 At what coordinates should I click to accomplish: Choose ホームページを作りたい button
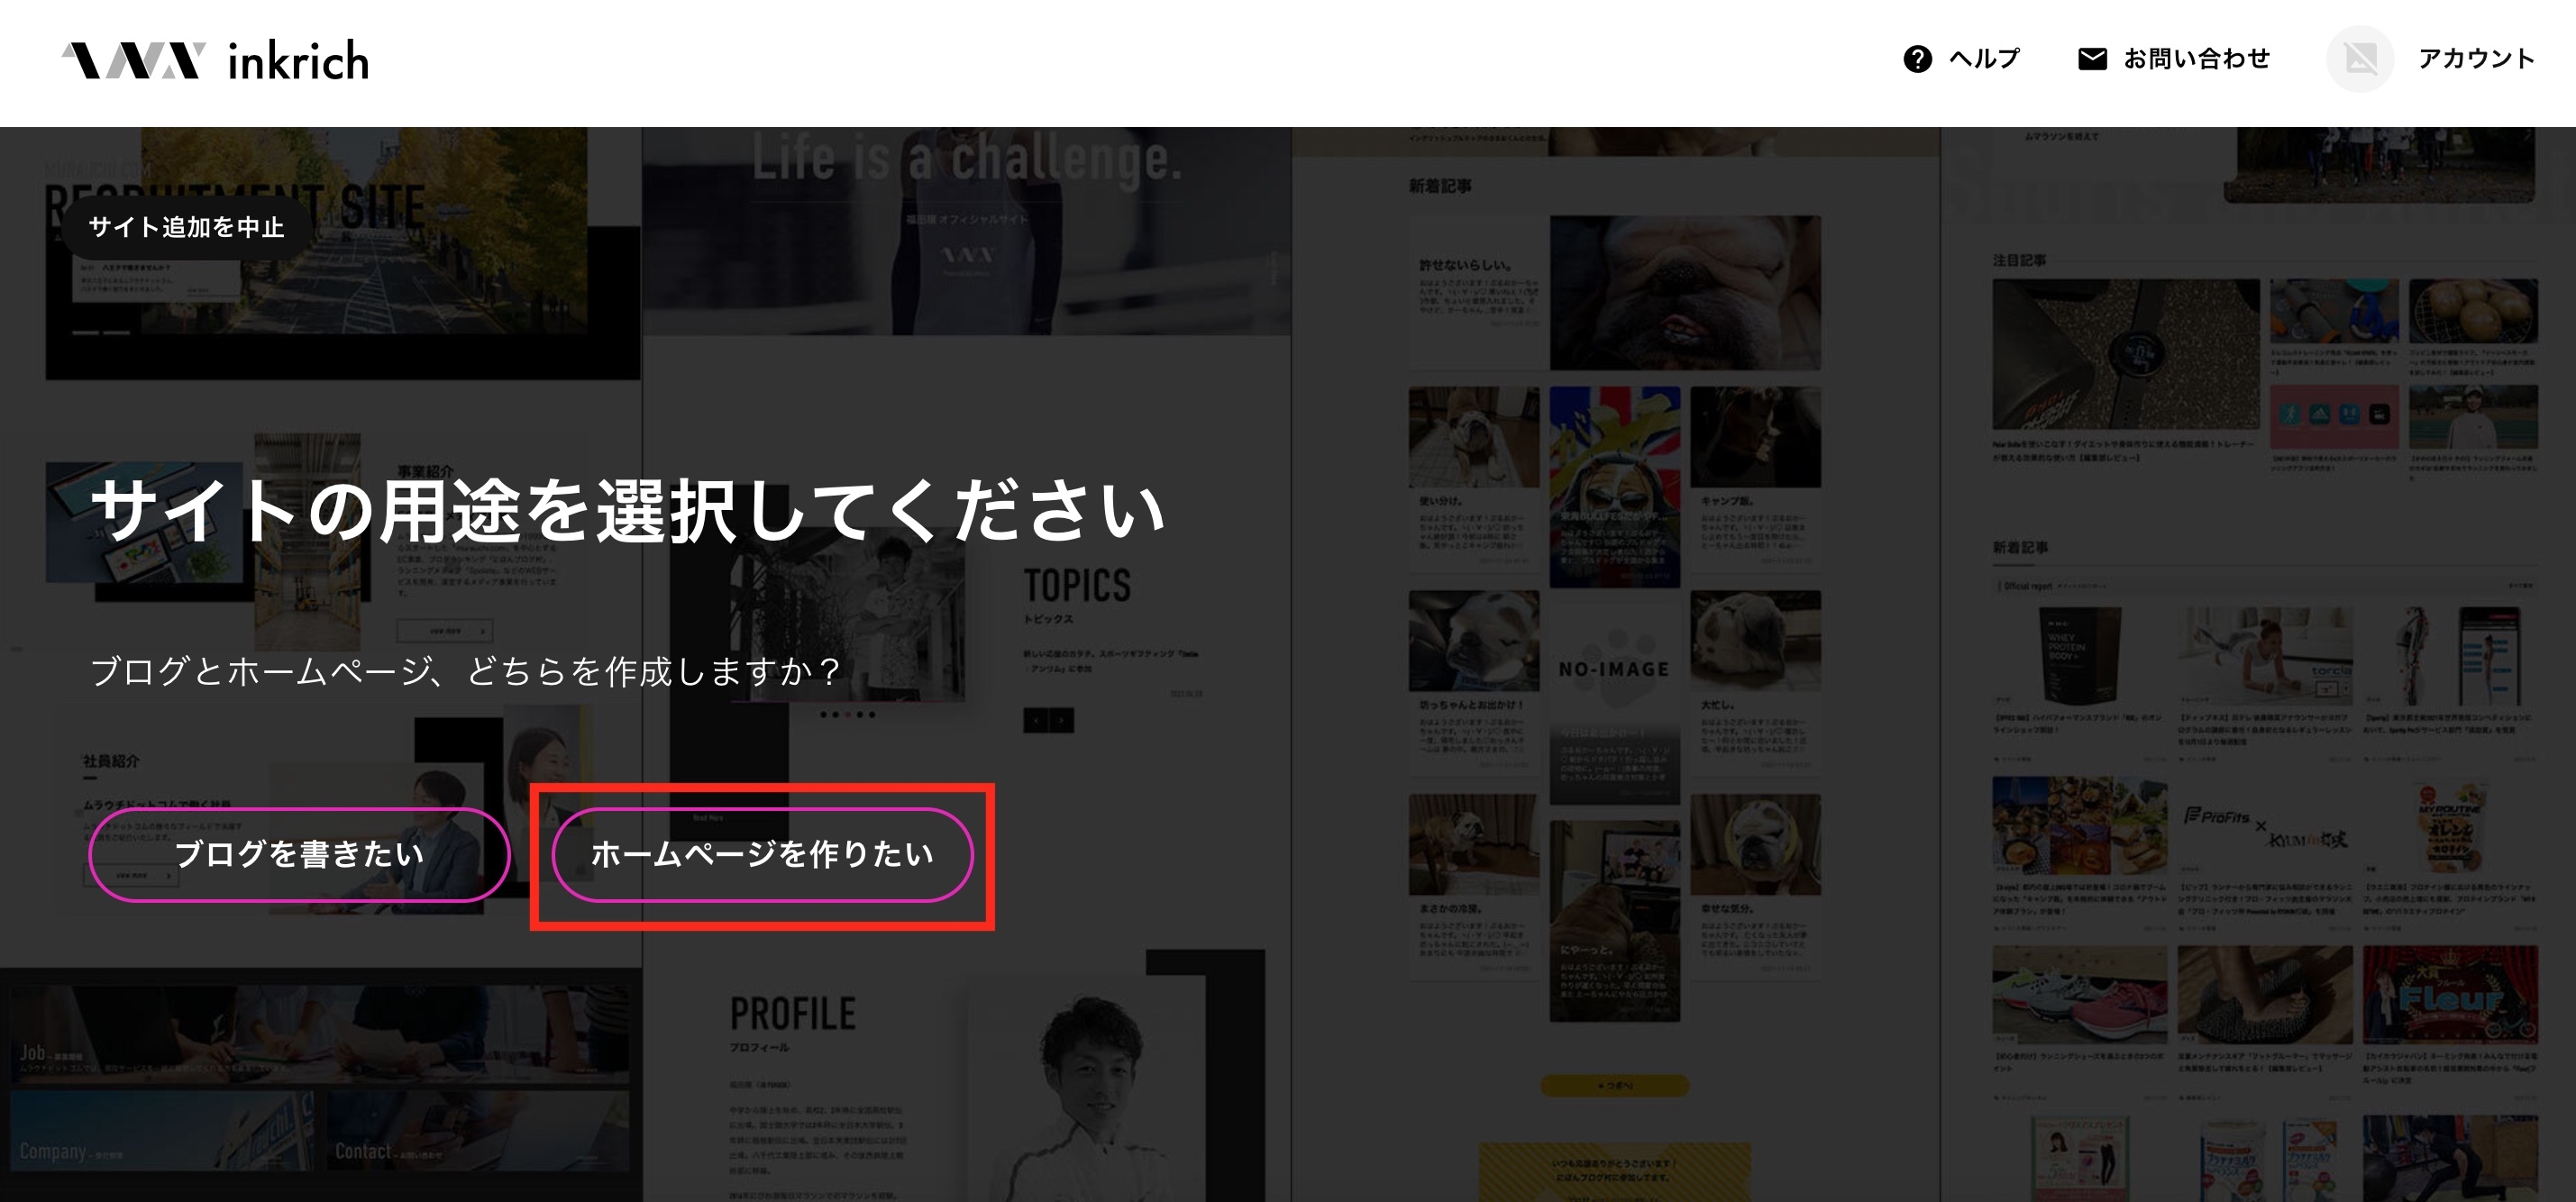pyautogui.click(x=762, y=854)
